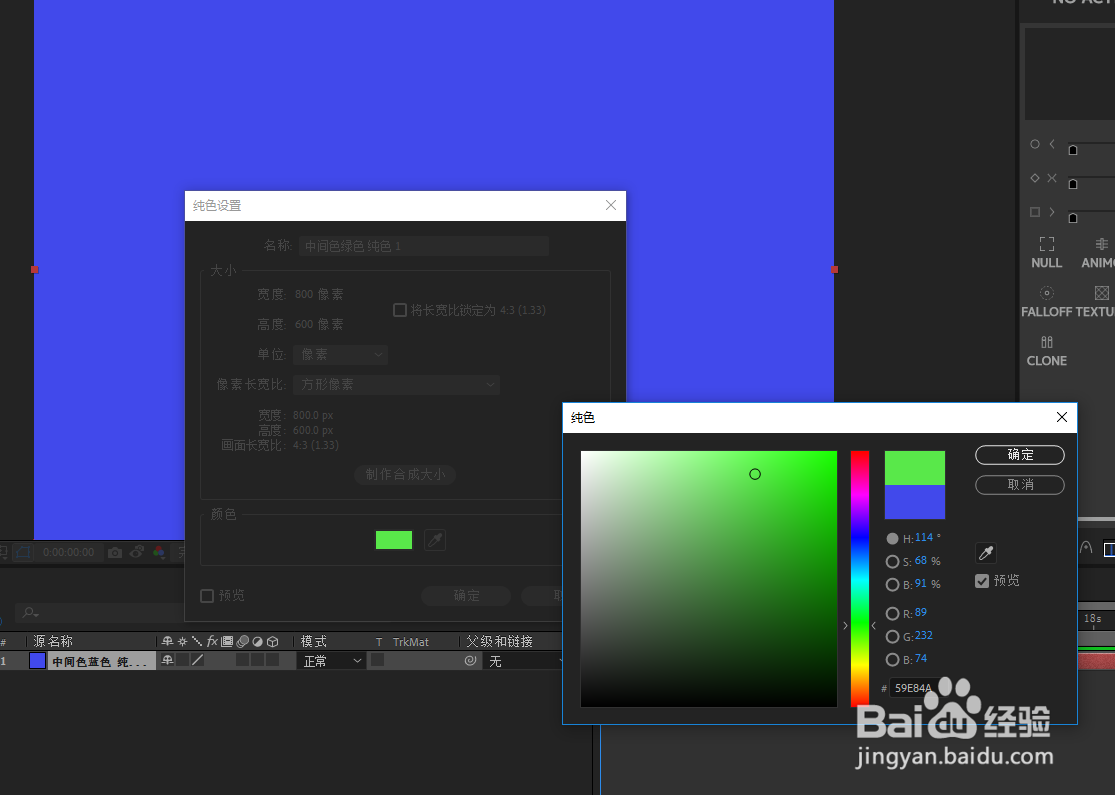Click the eyedropper in the color picker dialog
The image size is (1115, 795).
(x=986, y=553)
